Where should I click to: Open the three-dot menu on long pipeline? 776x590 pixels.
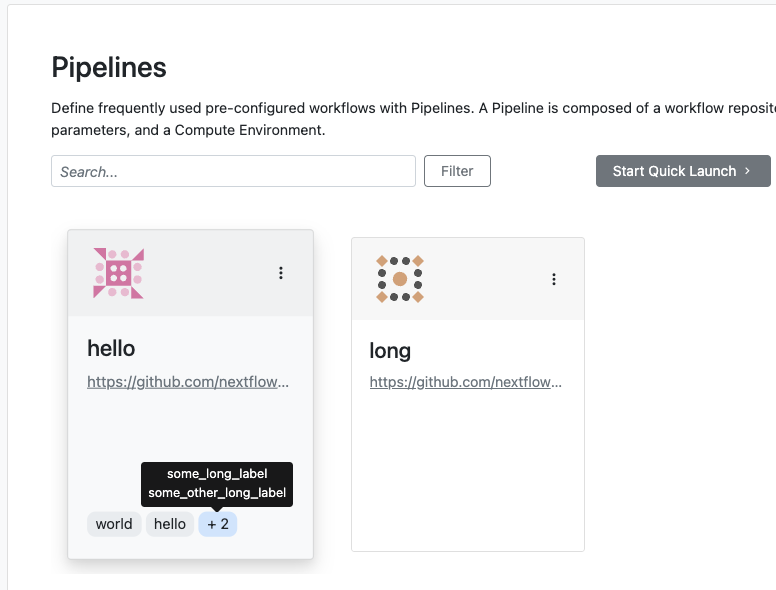pyautogui.click(x=554, y=279)
